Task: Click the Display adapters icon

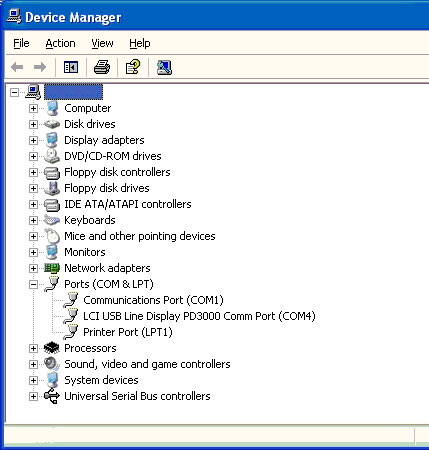Action: click(x=52, y=140)
